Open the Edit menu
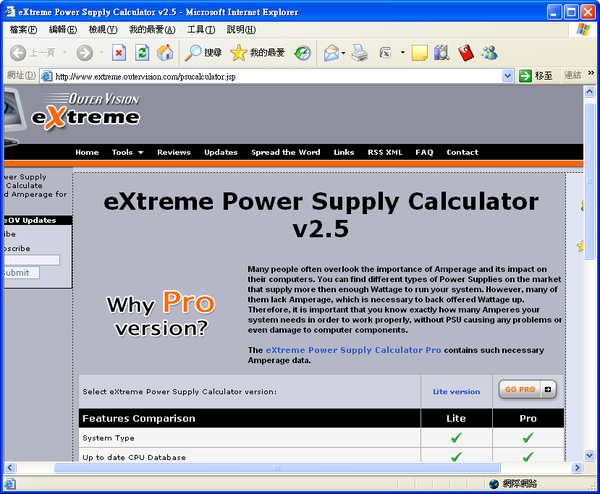This screenshot has height=494, width=600. 63,29
